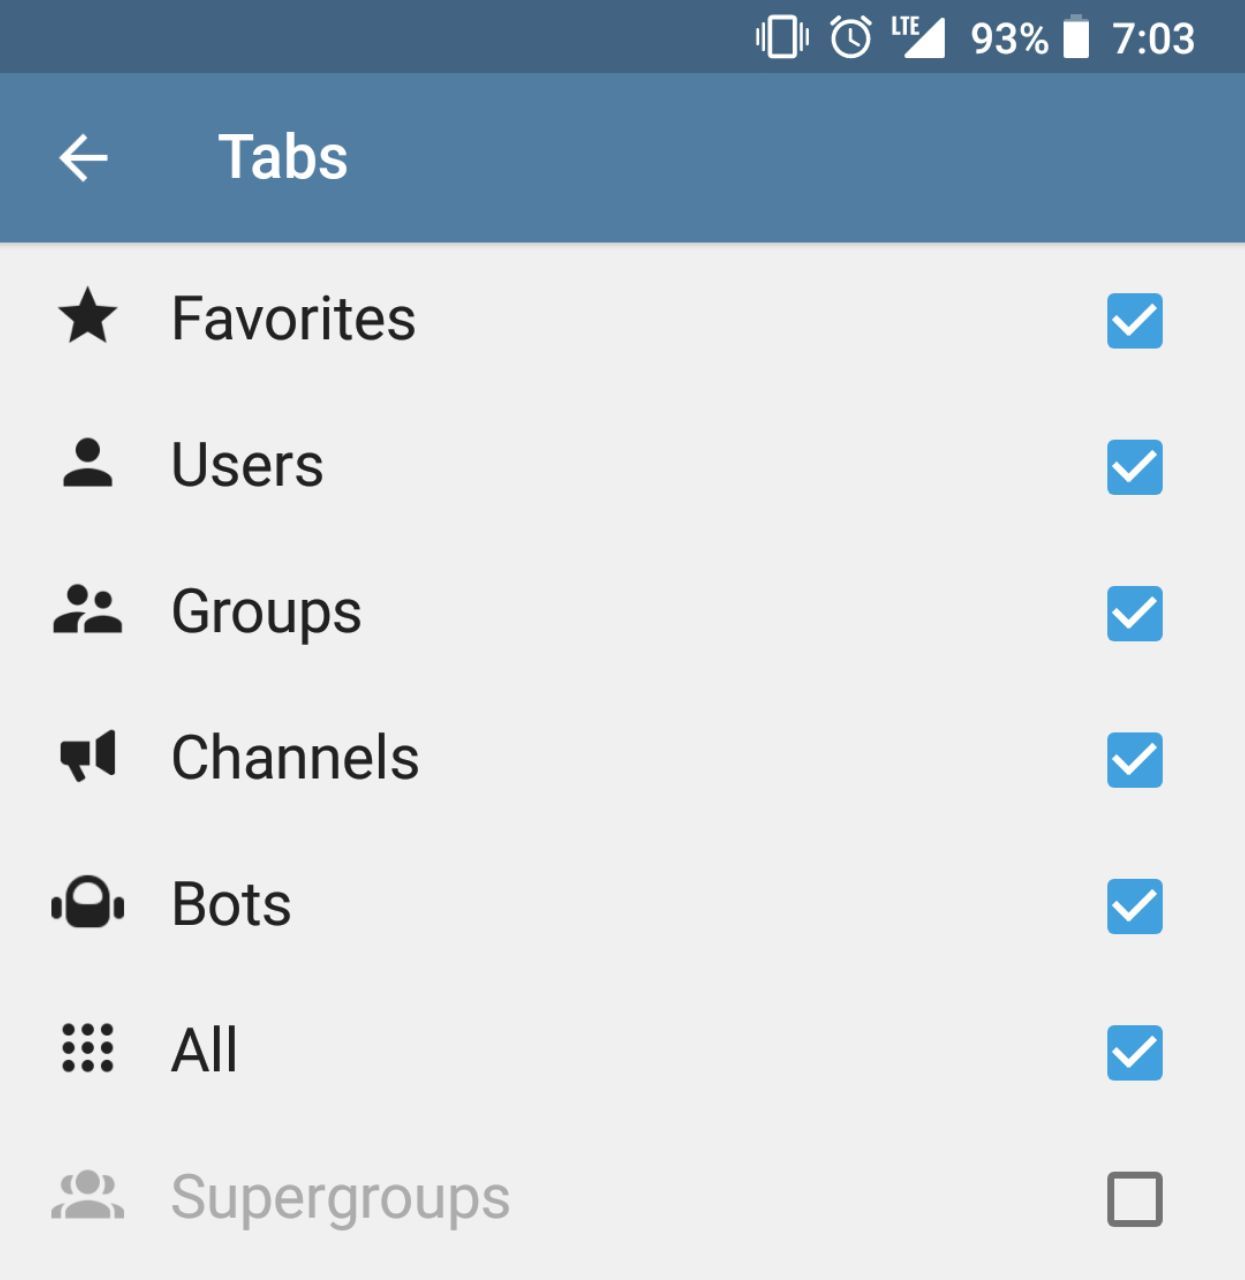Image resolution: width=1245 pixels, height=1280 pixels.
Task: Uncheck the Favorites tab checkbox
Action: pyautogui.click(x=1134, y=321)
